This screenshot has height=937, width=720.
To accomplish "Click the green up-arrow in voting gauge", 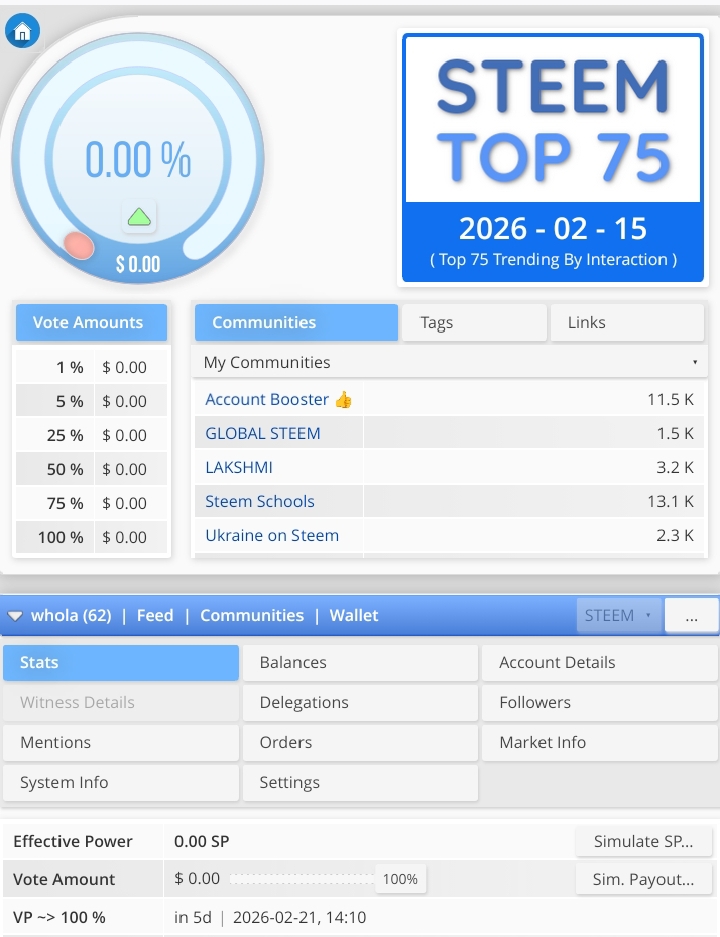I will (x=139, y=216).
